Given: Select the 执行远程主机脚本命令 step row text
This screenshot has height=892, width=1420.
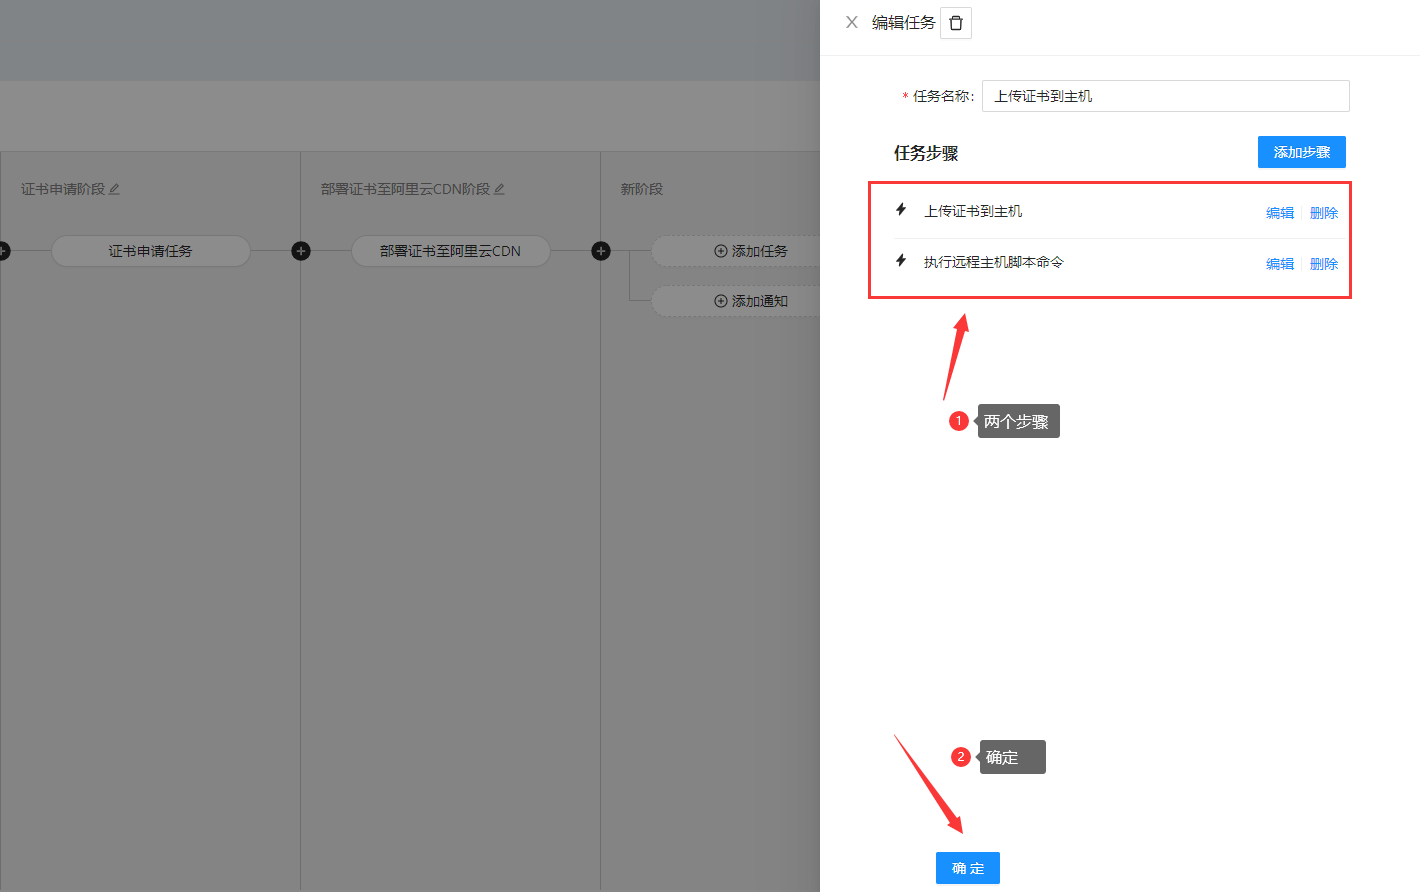Looking at the screenshot, I should (x=993, y=262).
